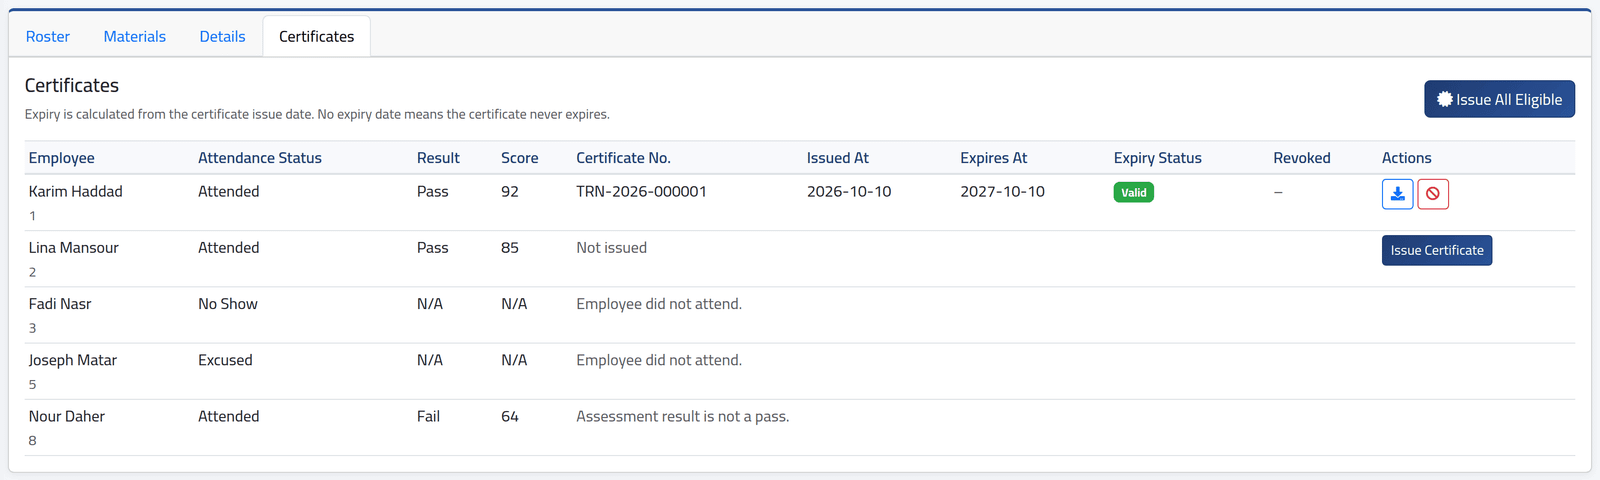
Task: Click the Revoked column header
Action: point(1302,158)
